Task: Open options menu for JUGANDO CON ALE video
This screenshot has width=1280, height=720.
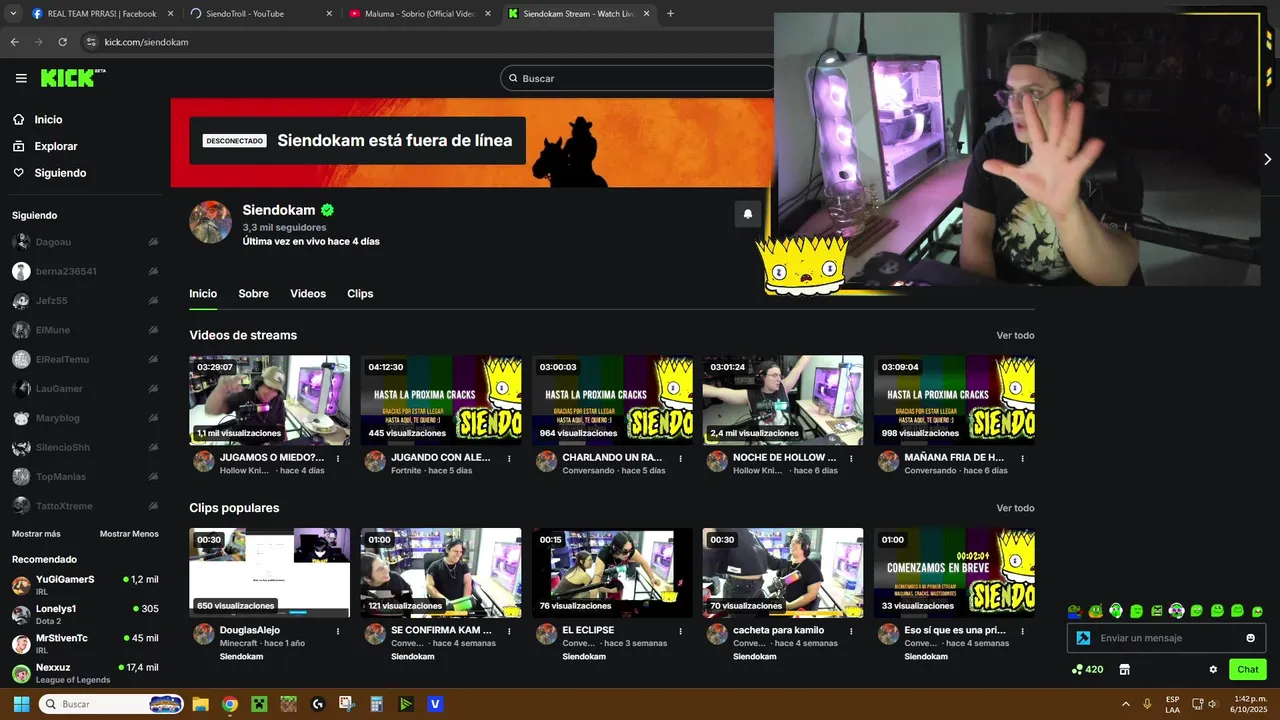Action: click(x=509, y=459)
